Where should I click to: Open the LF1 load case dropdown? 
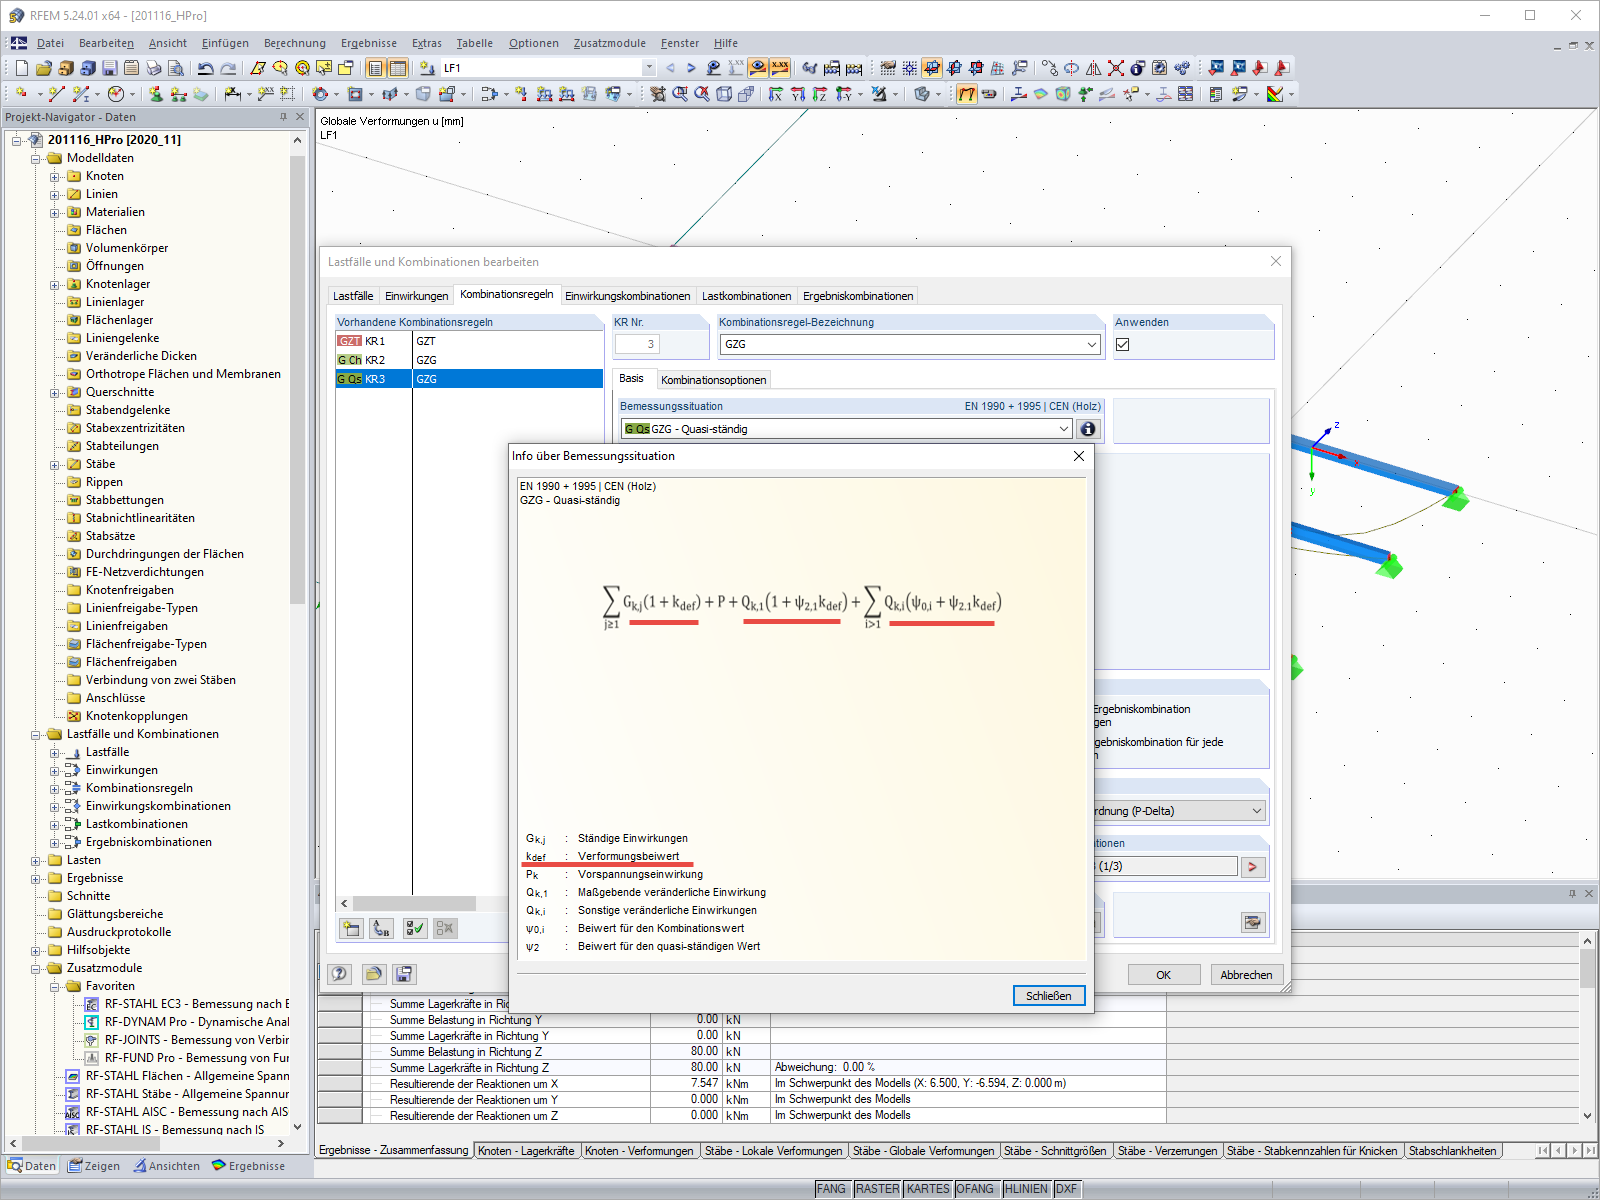pos(649,68)
